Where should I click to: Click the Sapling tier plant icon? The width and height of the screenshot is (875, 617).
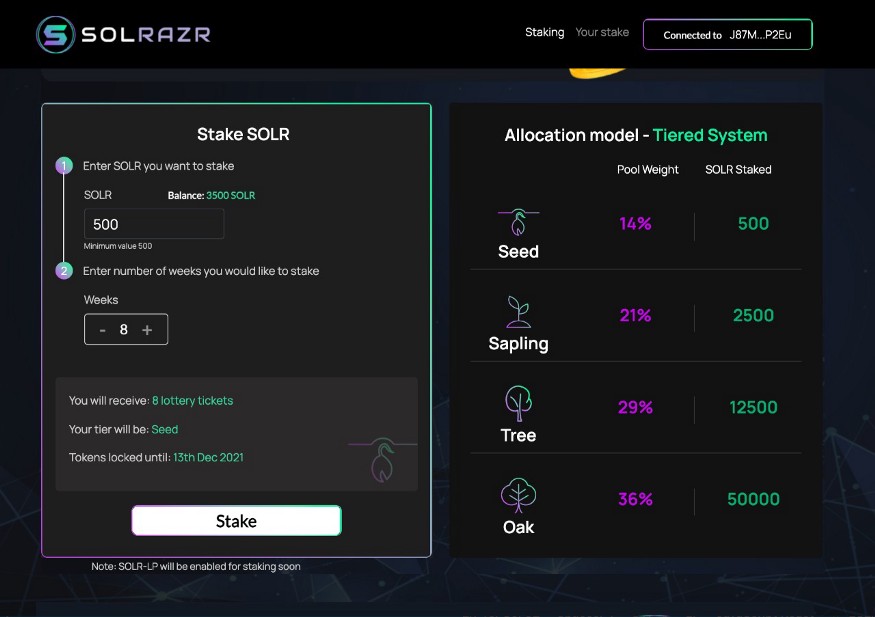(x=518, y=312)
